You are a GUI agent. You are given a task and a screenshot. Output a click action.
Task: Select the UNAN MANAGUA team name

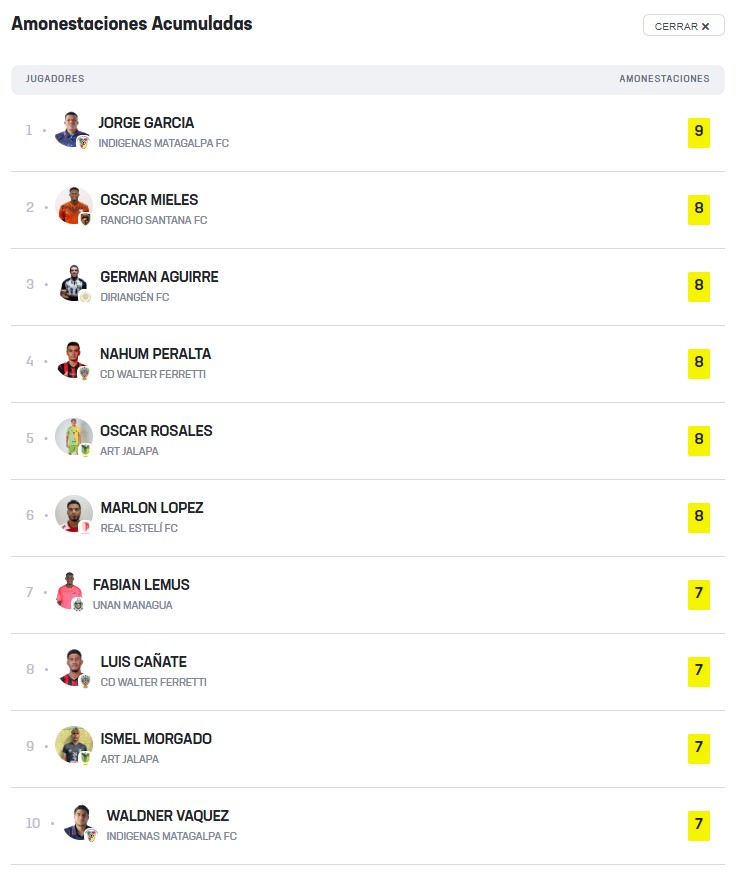[x=132, y=606]
